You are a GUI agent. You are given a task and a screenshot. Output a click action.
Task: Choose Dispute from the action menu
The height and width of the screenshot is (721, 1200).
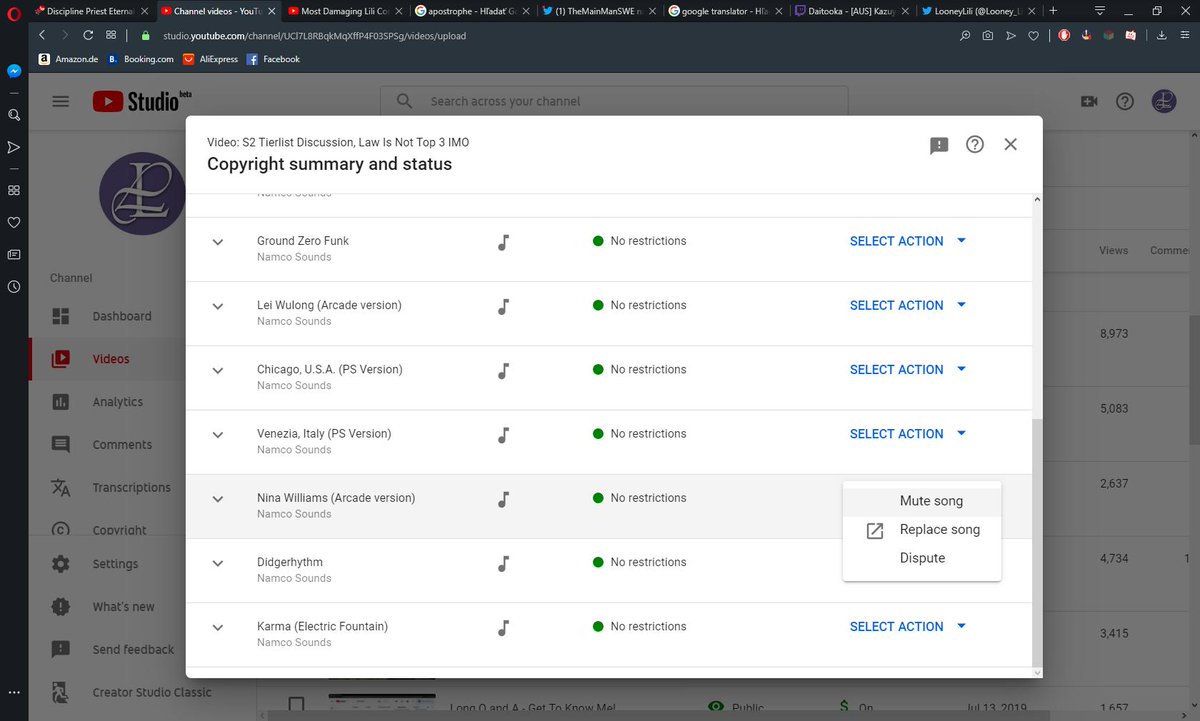click(922, 558)
